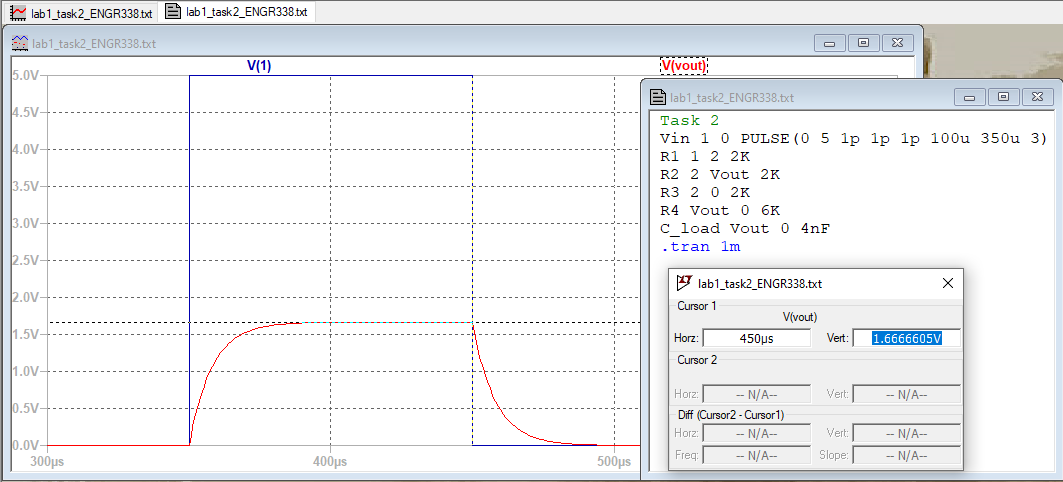The height and width of the screenshot is (482, 1063).
Task: Click the Diff Freq field
Action: click(x=757, y=455)
